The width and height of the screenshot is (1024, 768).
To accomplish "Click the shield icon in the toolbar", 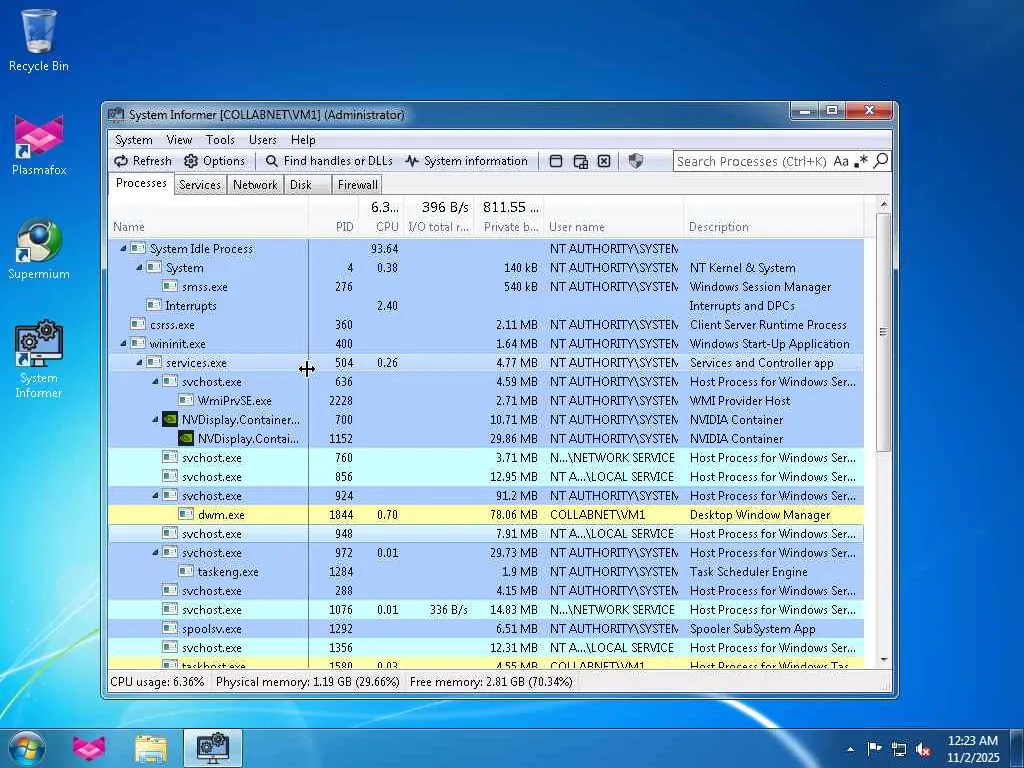I will (x=635, y=161).
